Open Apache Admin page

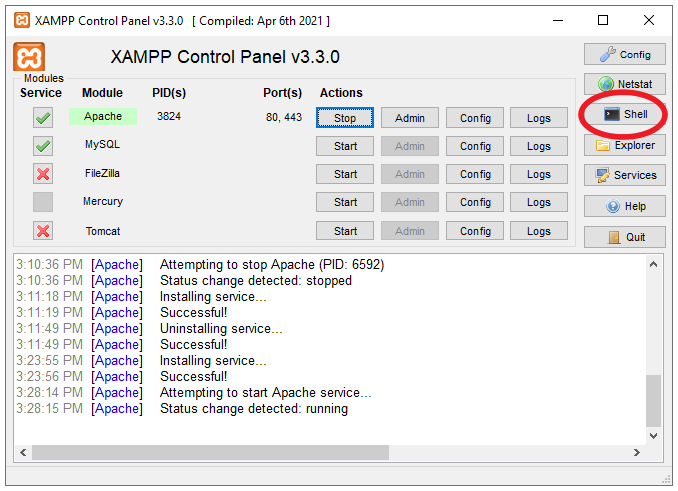tap(409, 118)
